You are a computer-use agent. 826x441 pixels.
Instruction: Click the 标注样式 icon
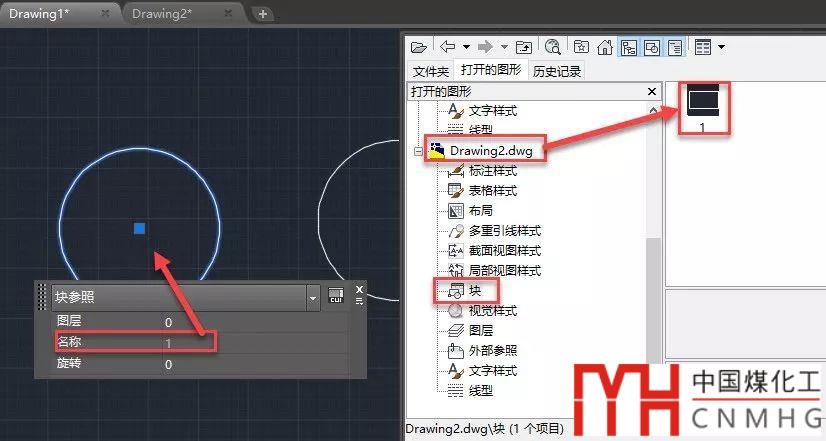[x=456, y=171]
